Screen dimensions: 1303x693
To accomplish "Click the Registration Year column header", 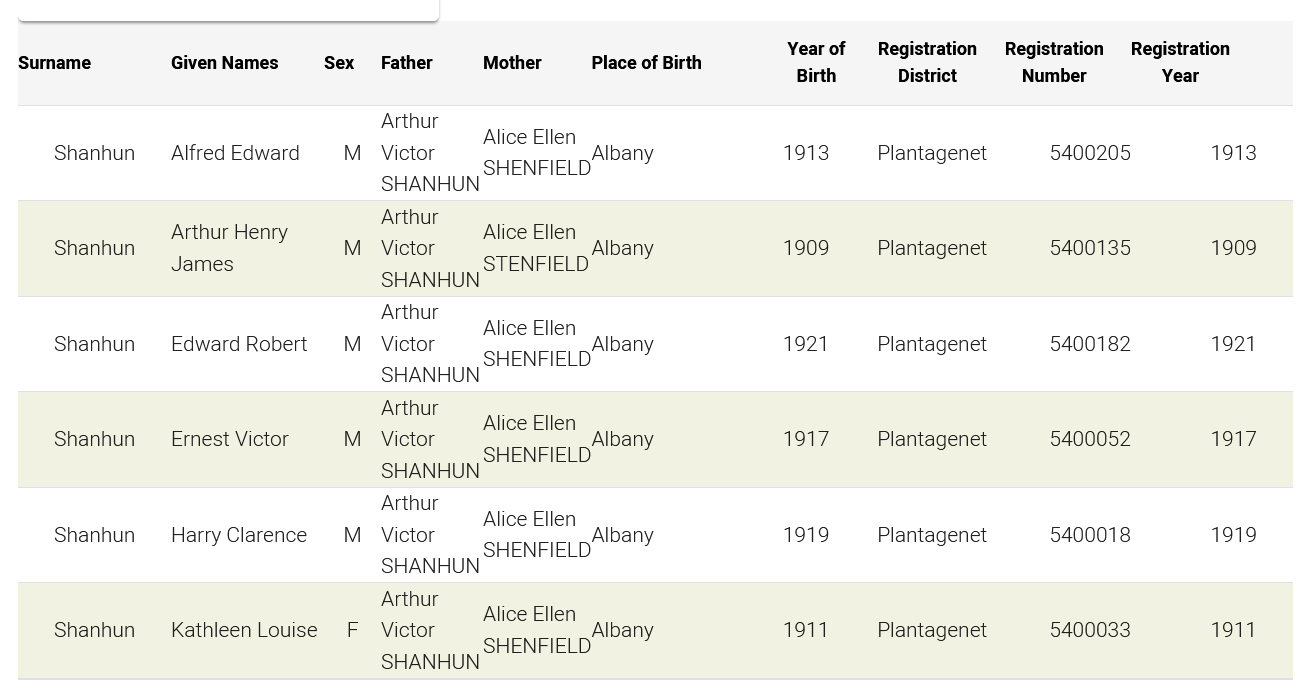I will [x=1180, y=62].
